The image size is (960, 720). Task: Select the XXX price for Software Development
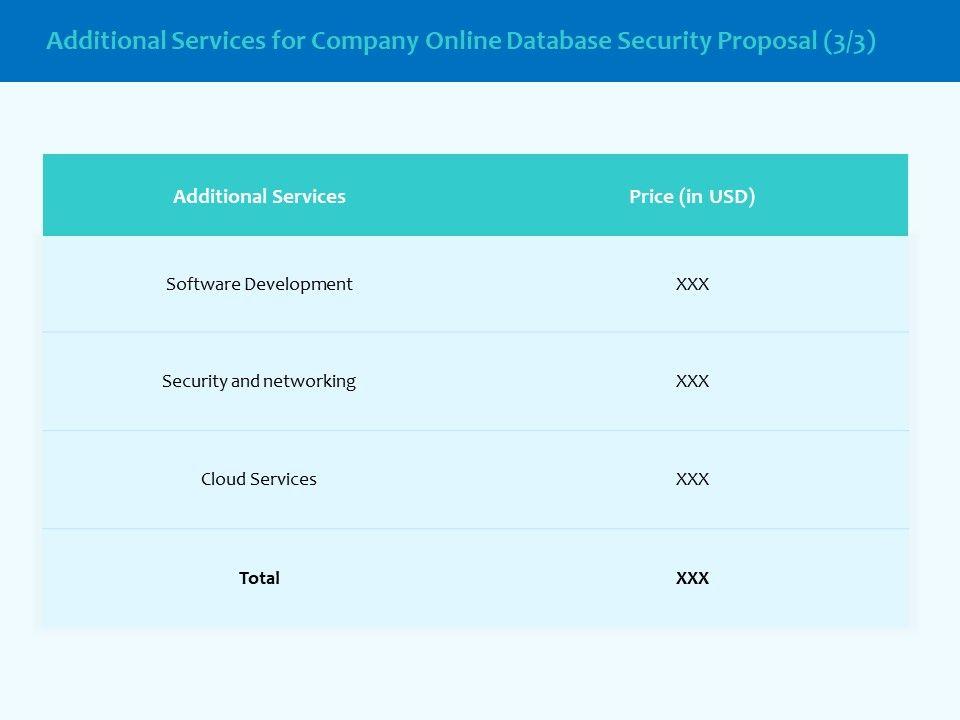(x=692, y=284)
